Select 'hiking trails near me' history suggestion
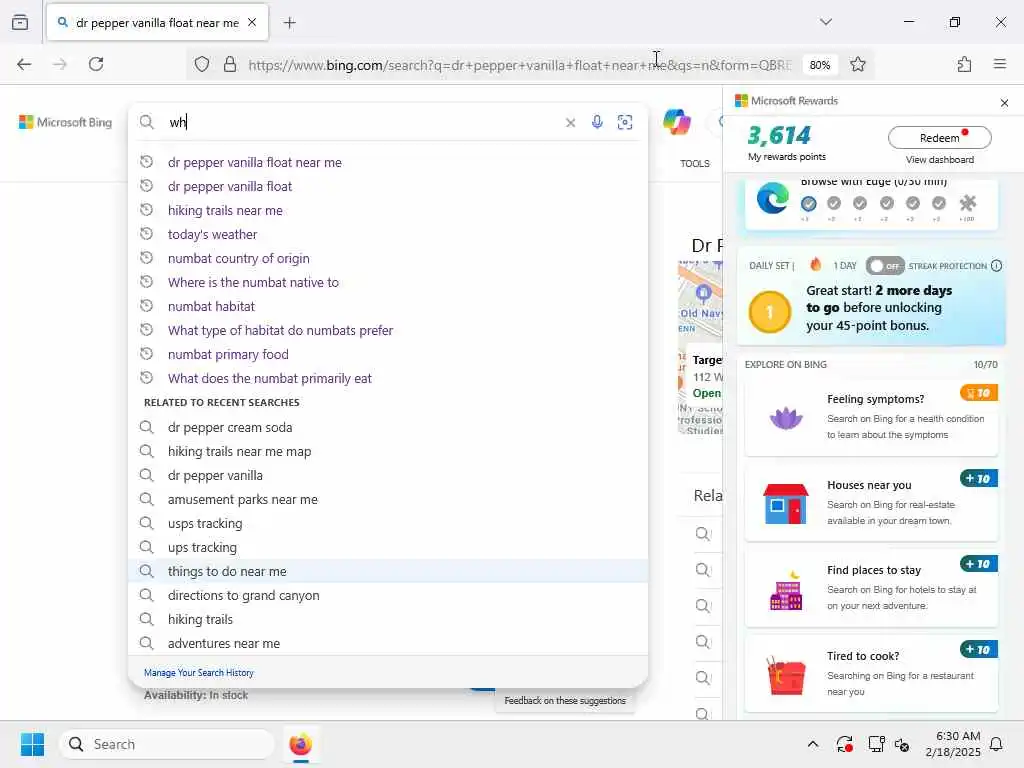The image size is (1024, 768). coord(388,210)
